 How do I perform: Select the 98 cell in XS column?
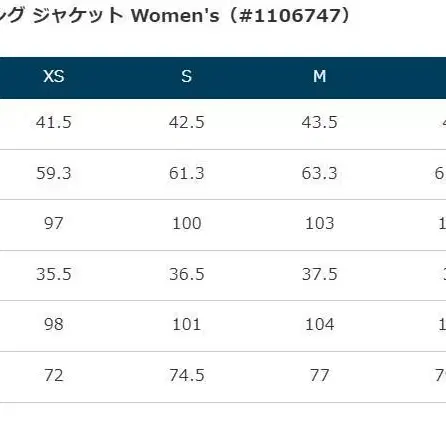click(x=54, y=324)
